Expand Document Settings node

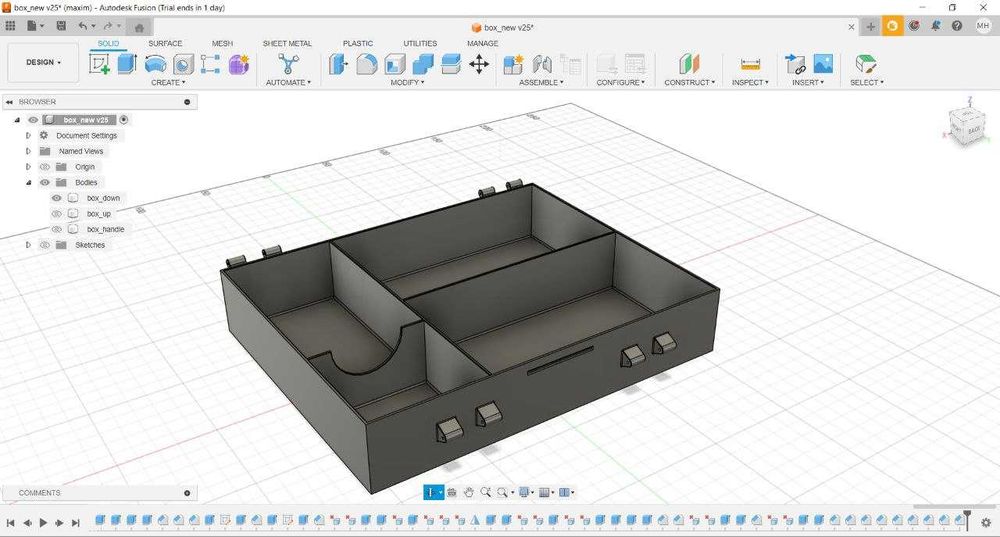[x=28, y=136]
